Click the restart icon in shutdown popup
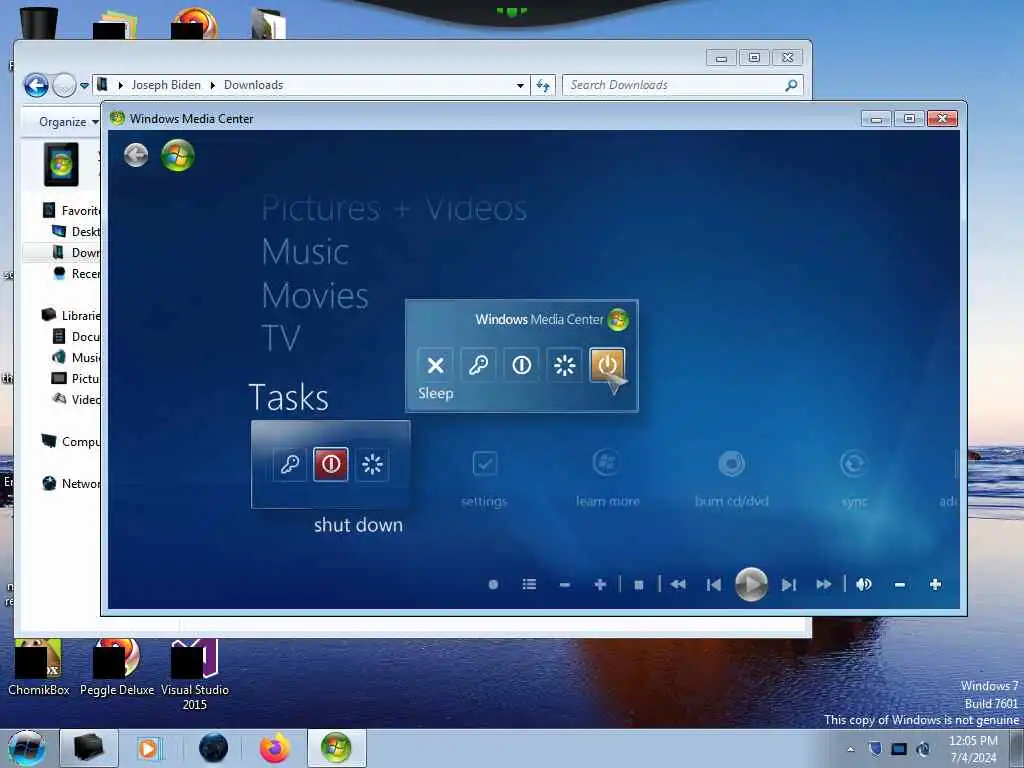 pos(564,365)
